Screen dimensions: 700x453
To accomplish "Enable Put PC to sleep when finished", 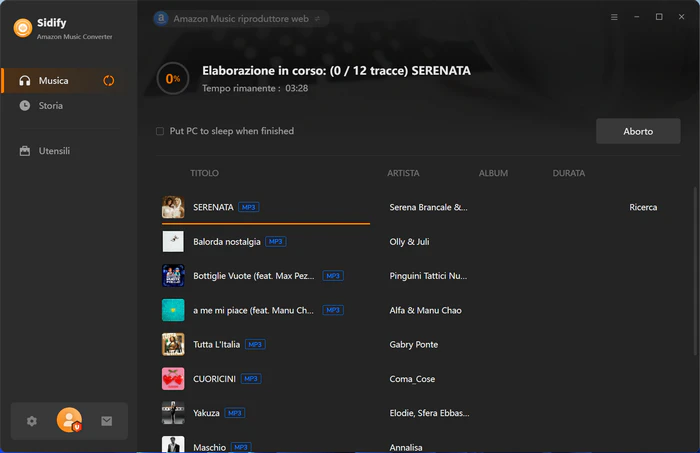I will click(x=160, y=131).
